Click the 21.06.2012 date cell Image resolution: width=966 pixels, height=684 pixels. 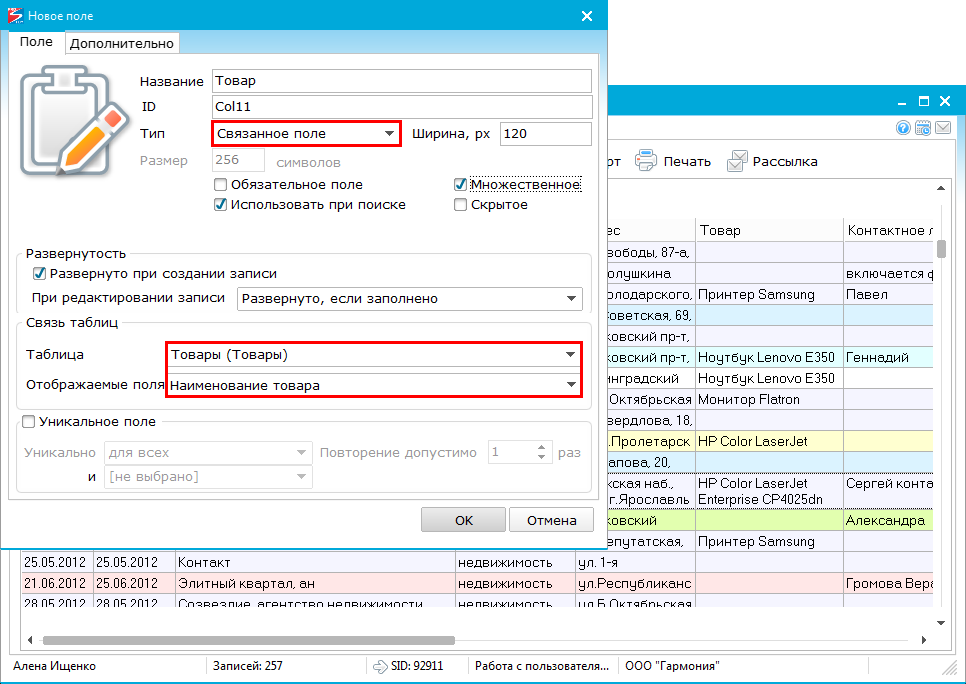[57, 584]
